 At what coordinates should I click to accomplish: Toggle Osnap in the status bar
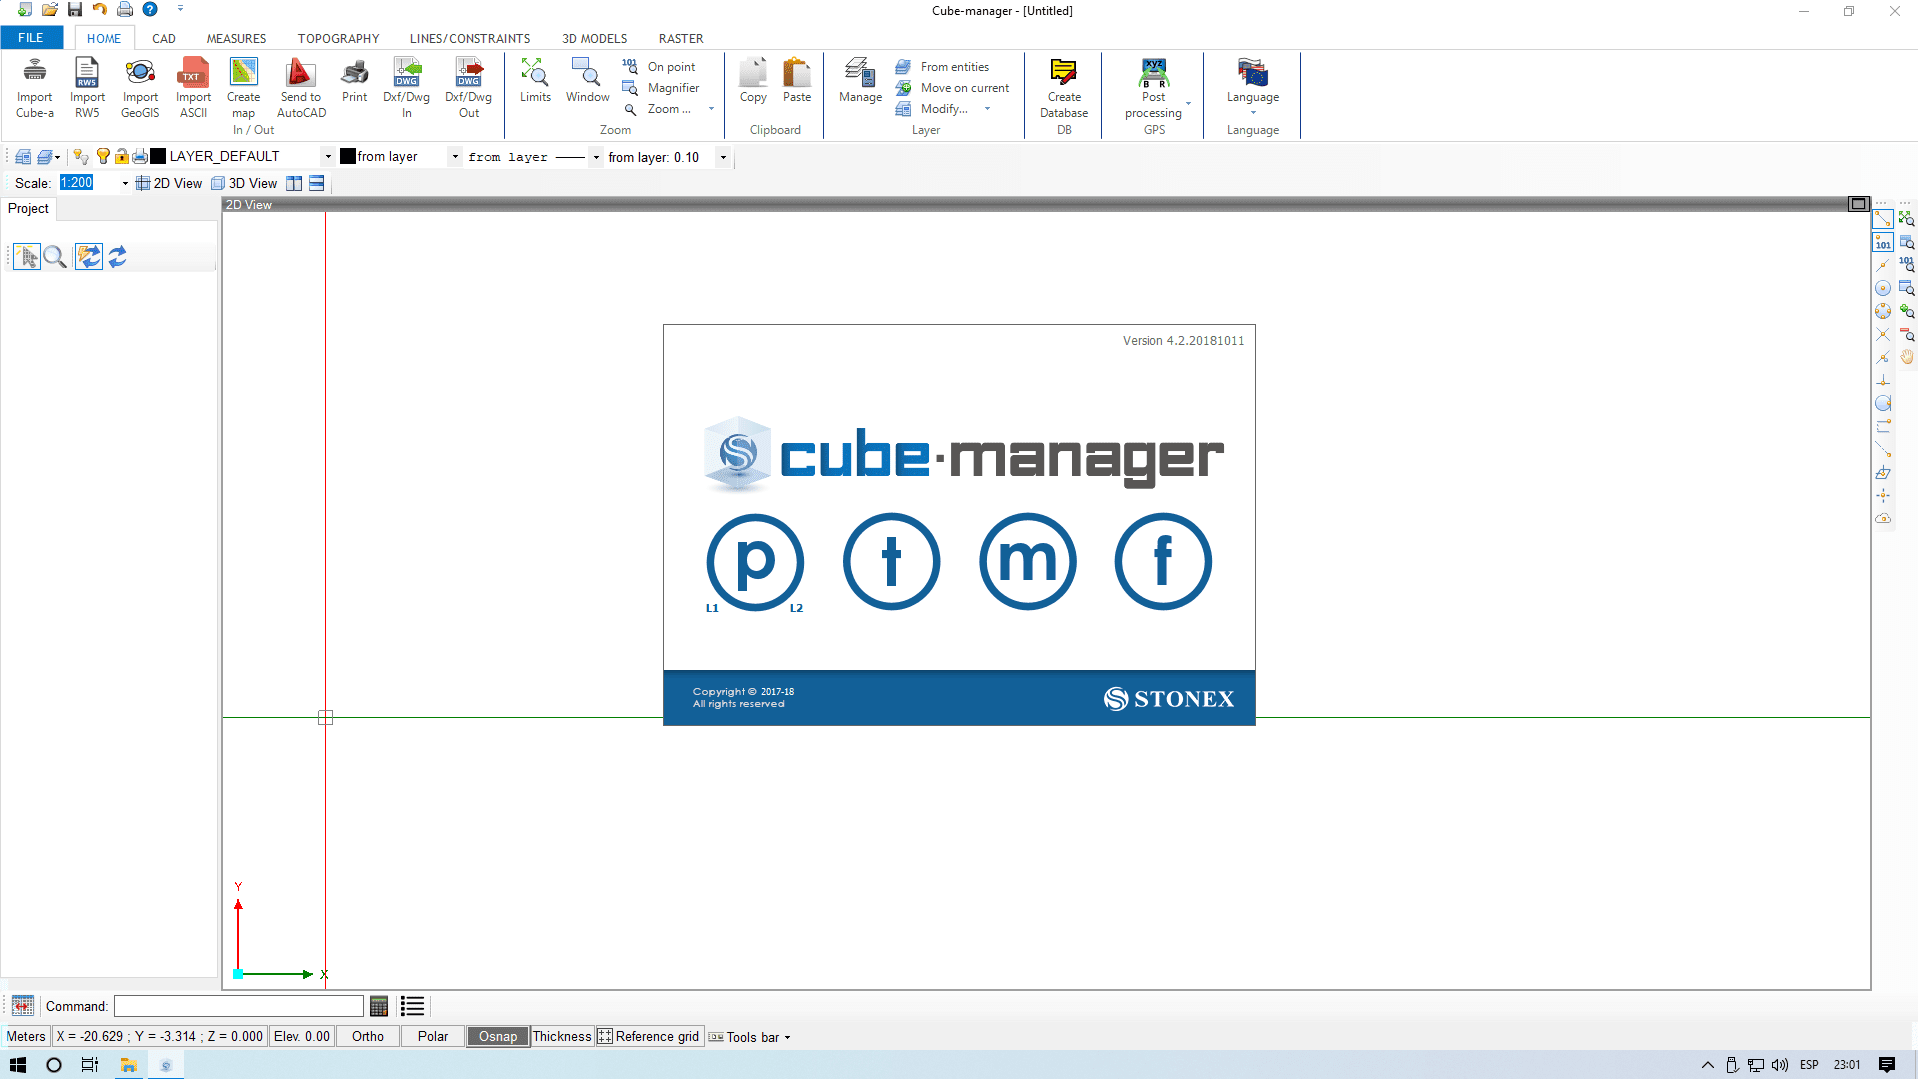[497, 1036]
